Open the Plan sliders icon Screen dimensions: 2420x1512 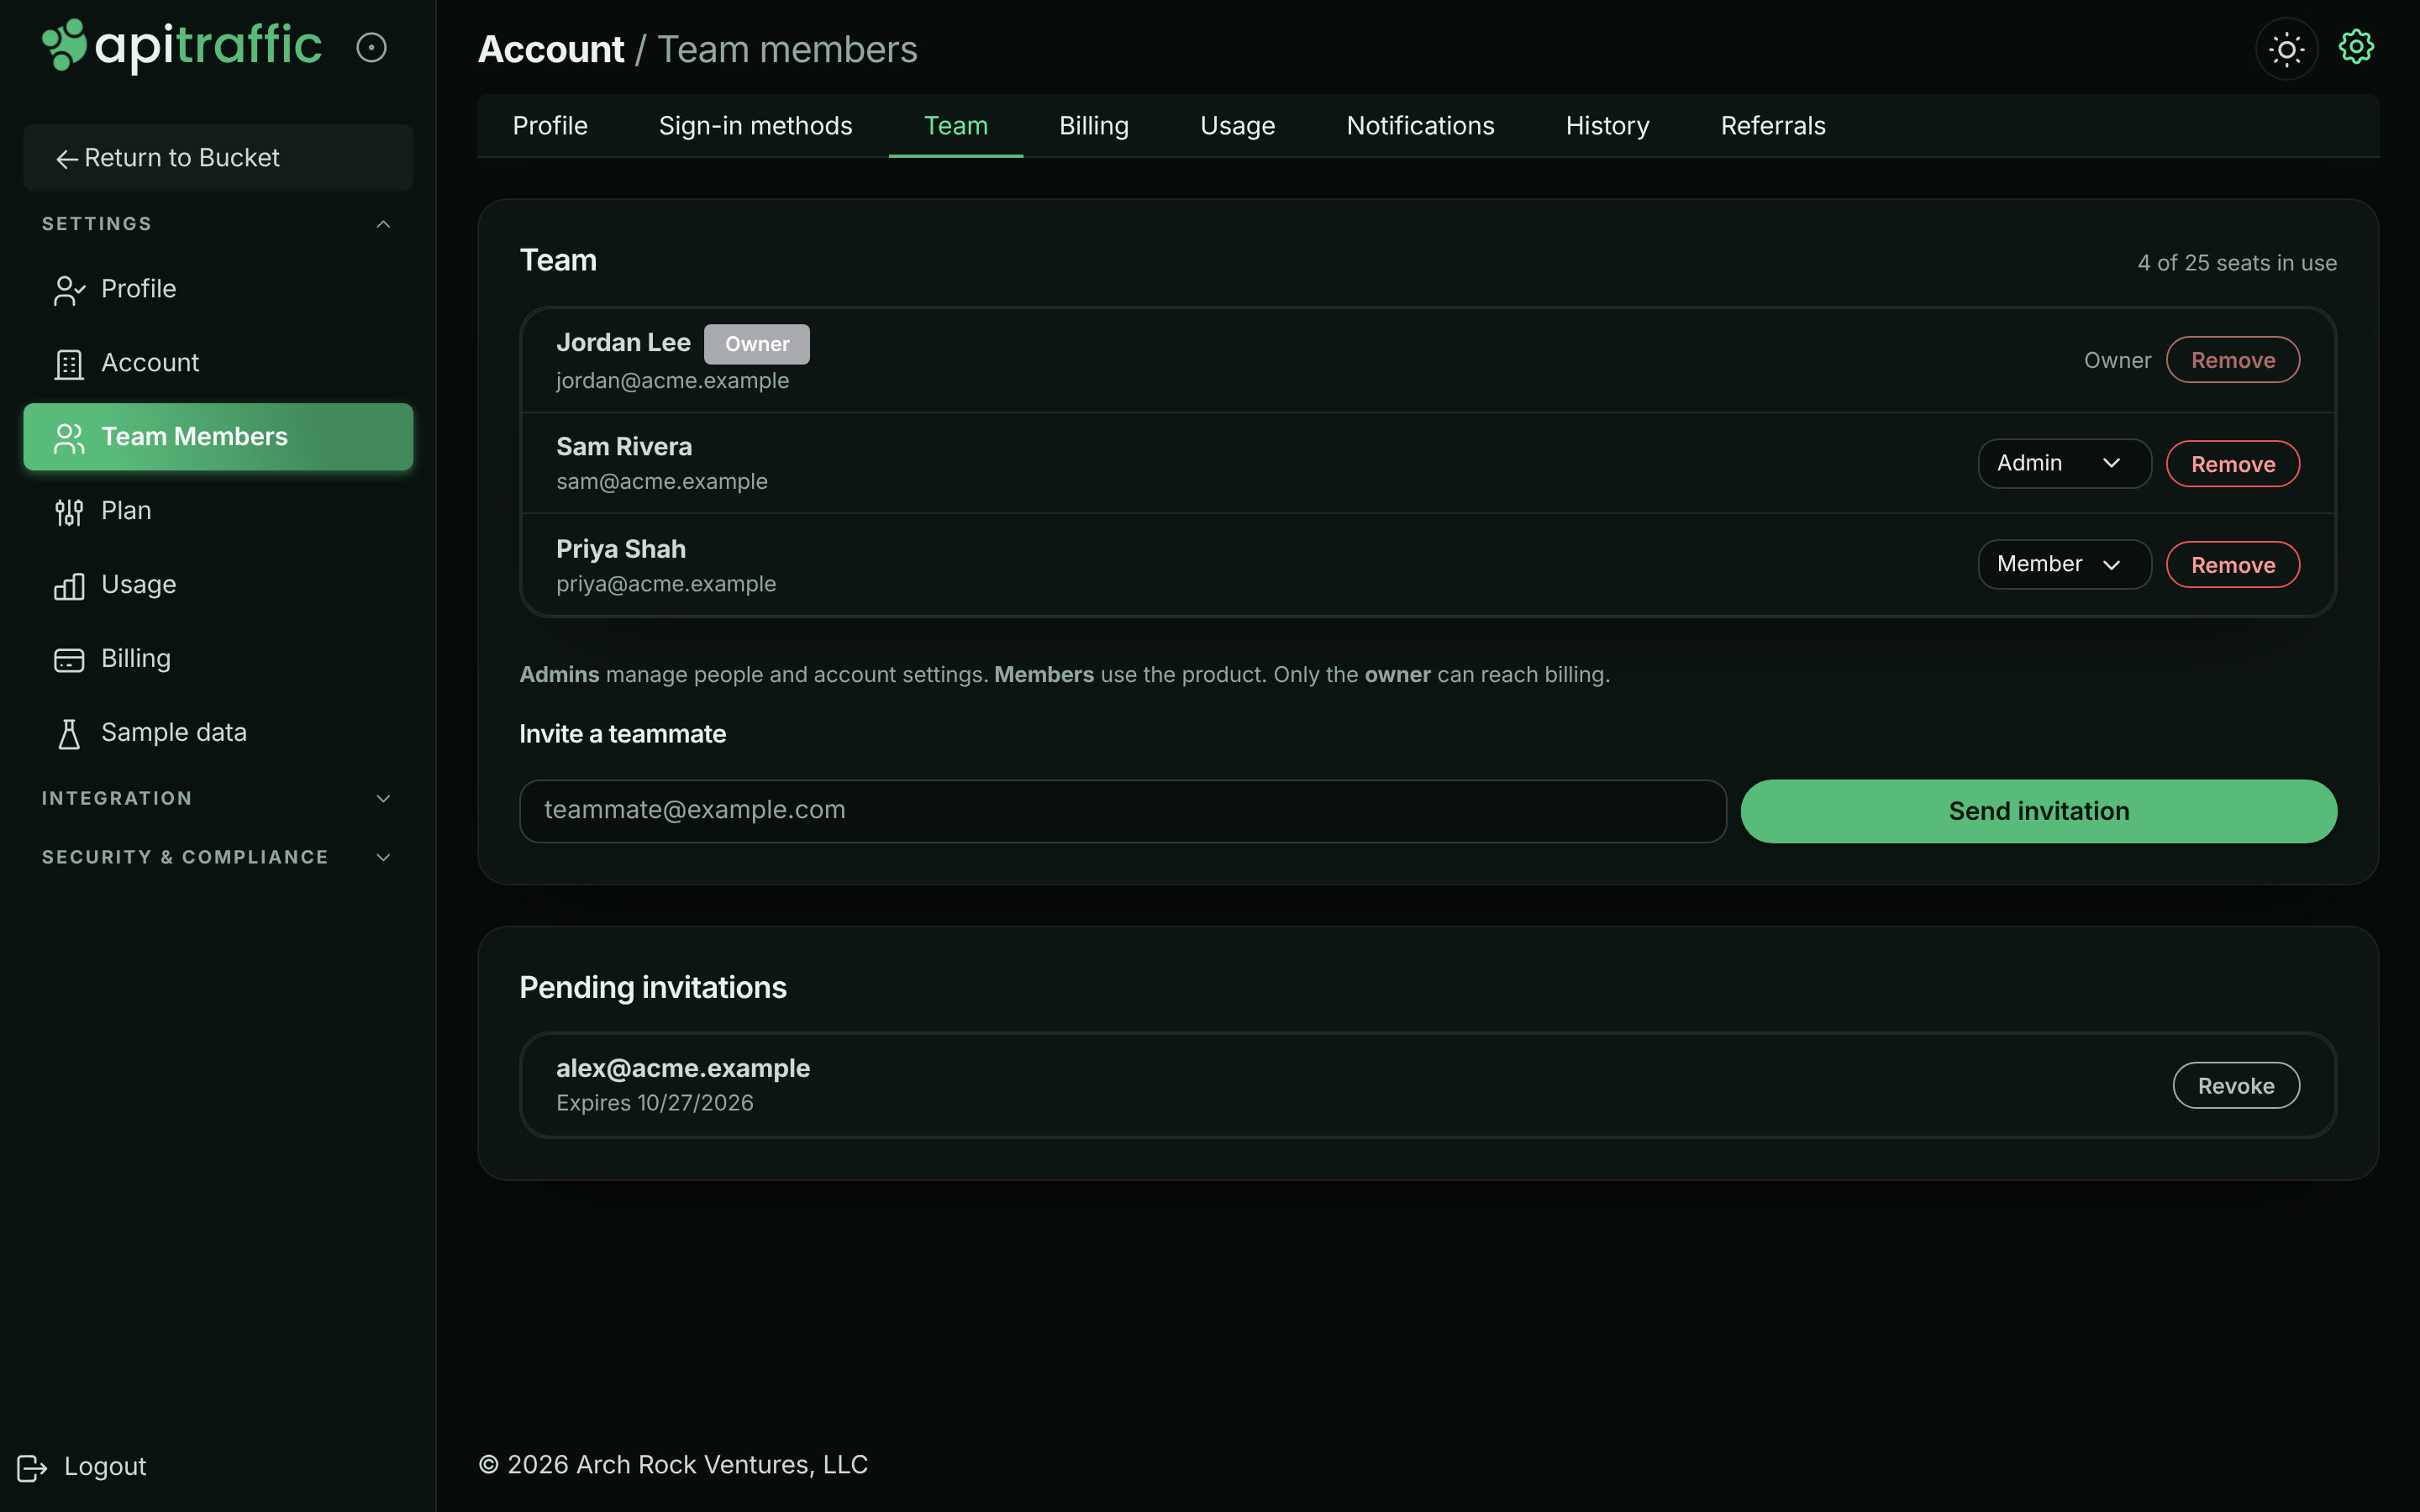[69, 512]
